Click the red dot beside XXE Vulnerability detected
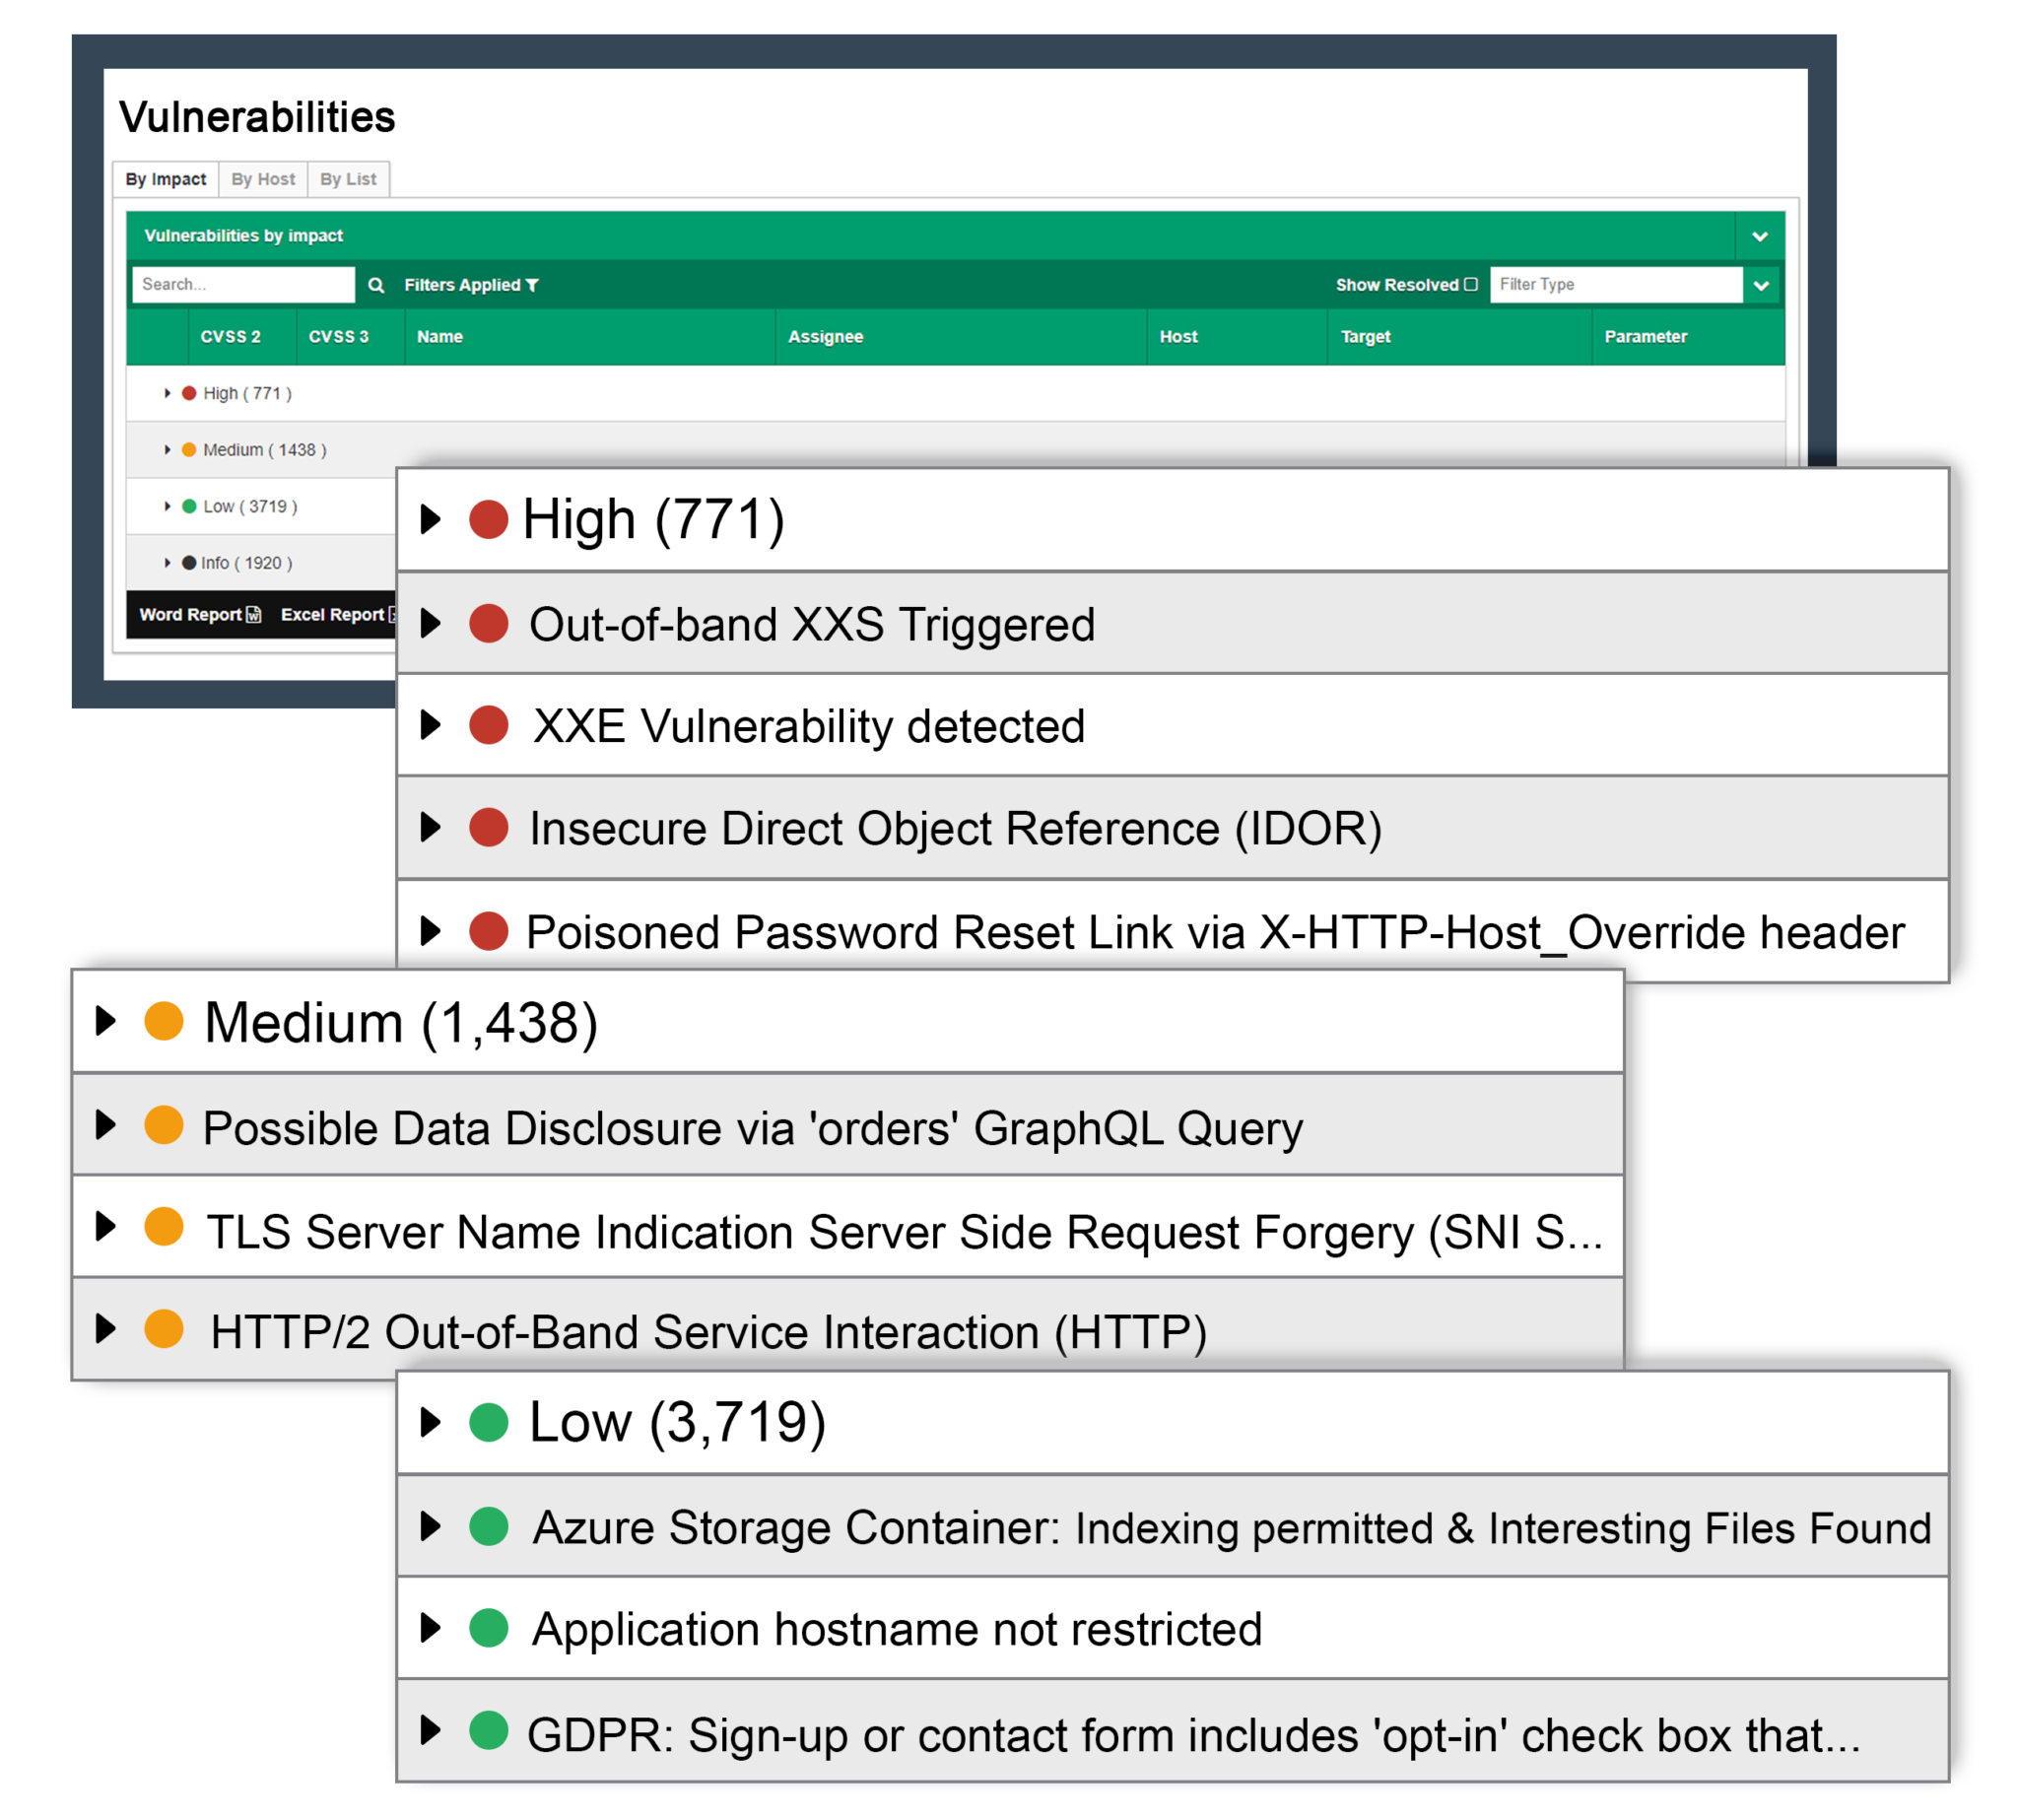This screenshot has width=2018, height=1820. [x=488, y=726]
